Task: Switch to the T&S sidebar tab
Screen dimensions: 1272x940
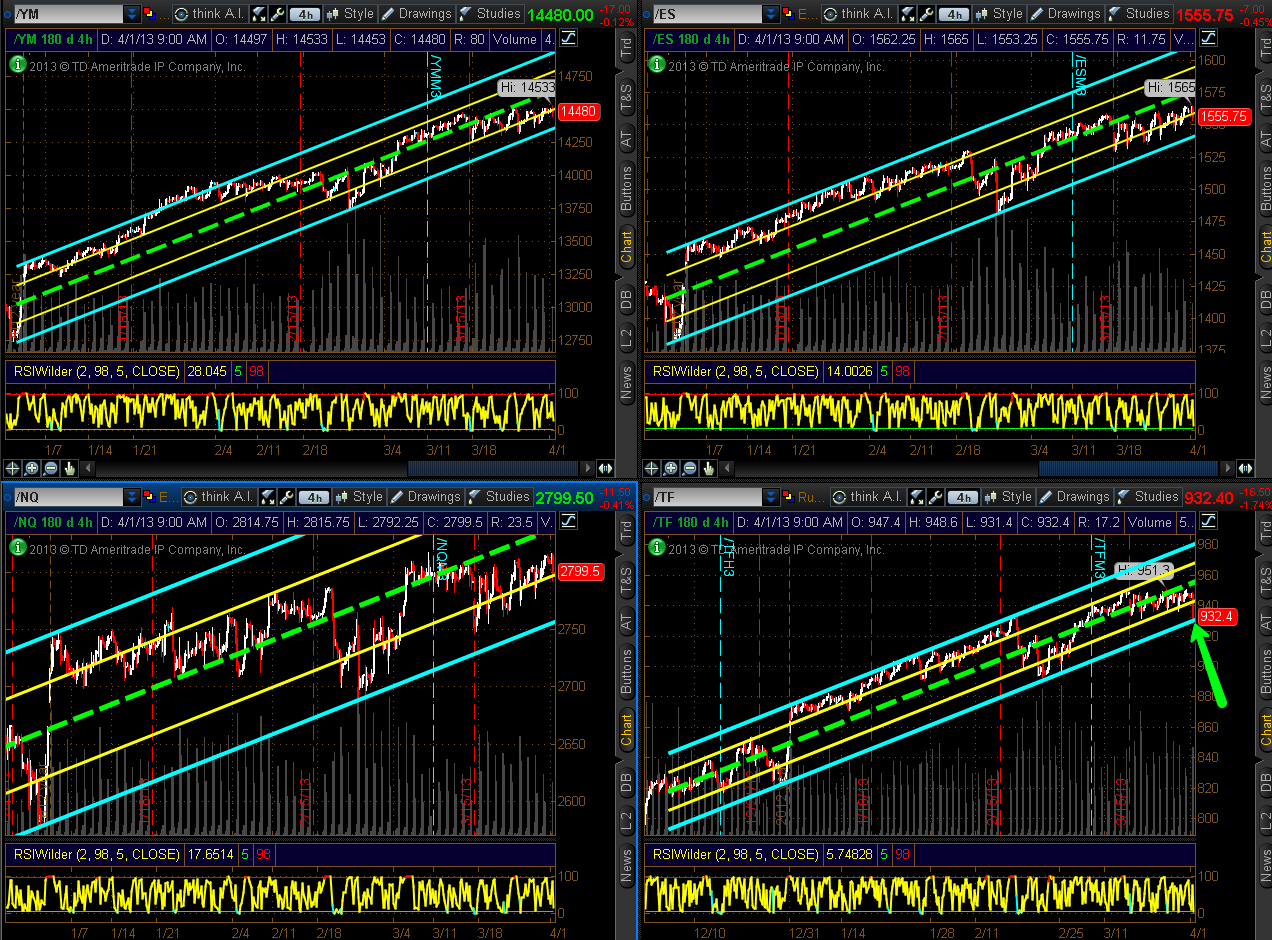Action: (627, 96)
